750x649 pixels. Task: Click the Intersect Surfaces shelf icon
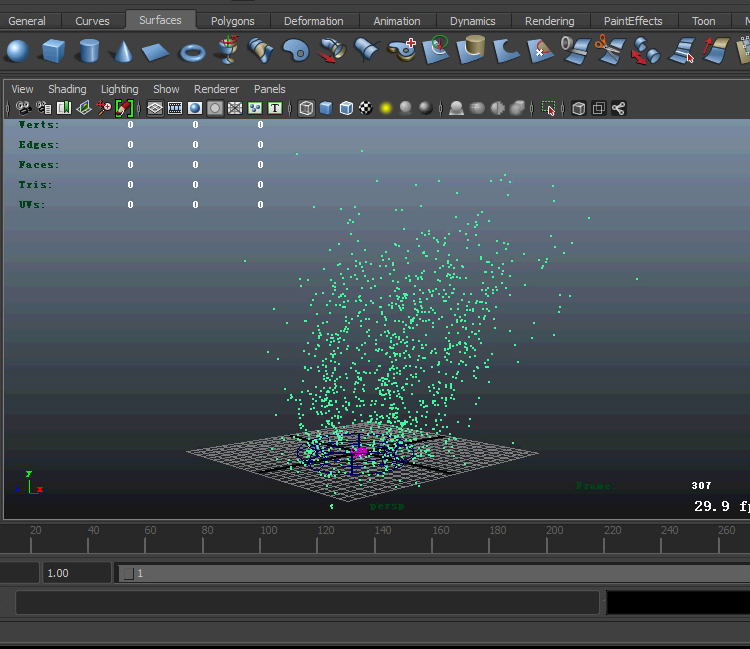tap(472, 50)
